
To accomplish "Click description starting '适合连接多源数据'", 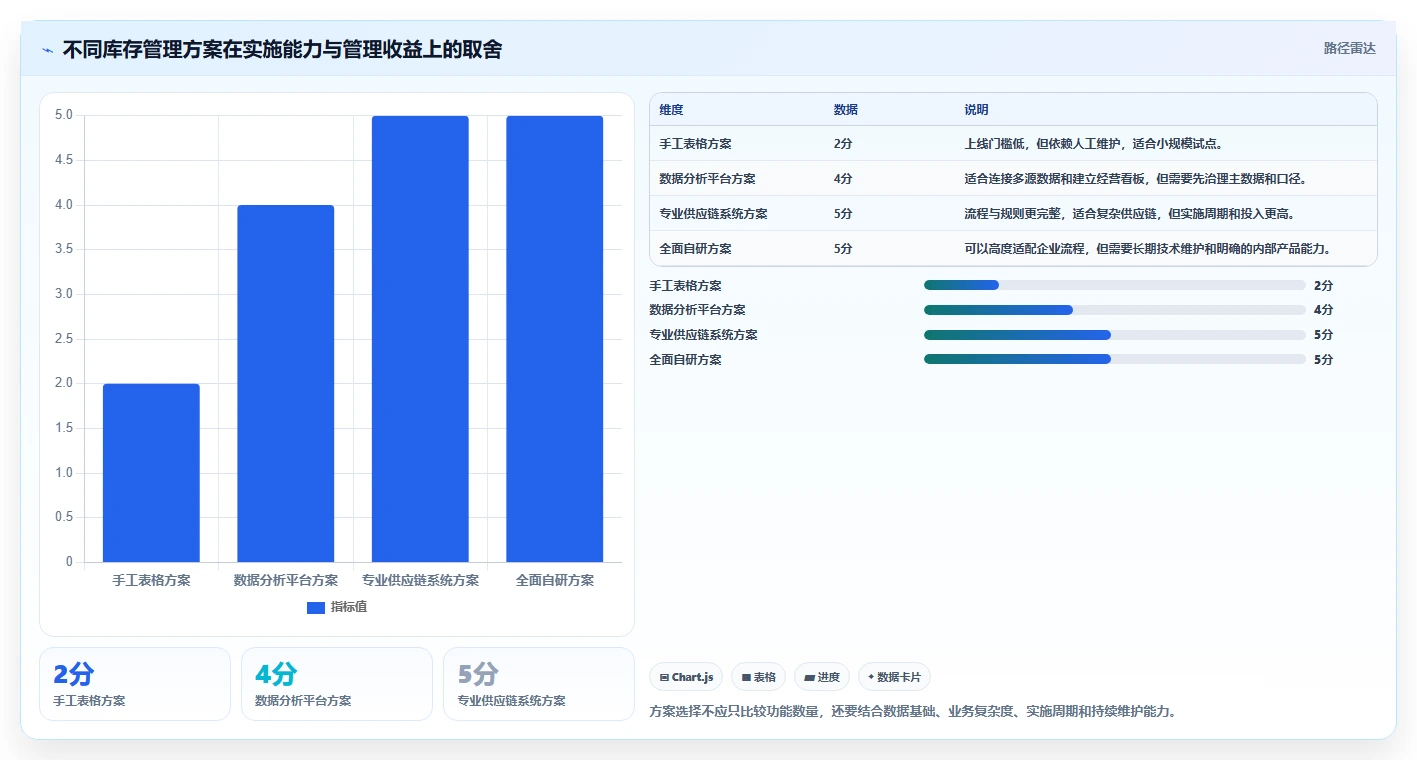I will 1136,179.
